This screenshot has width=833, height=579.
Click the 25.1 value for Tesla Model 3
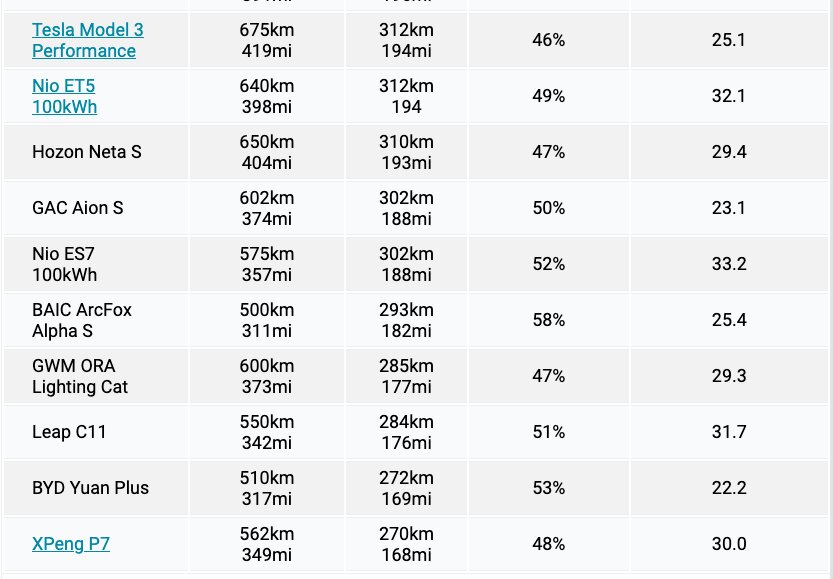tap(729, 40)
